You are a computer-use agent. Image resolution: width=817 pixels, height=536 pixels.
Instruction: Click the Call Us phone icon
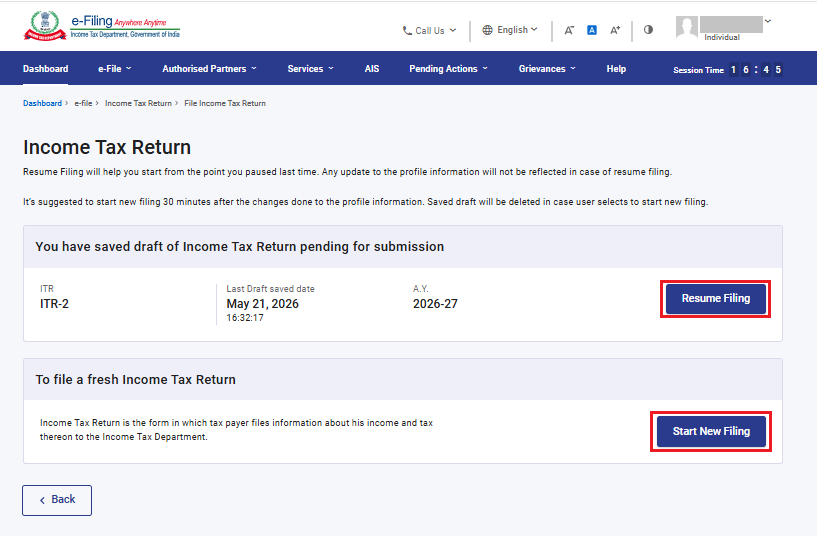pyautogui.click(x=407, y=31)
